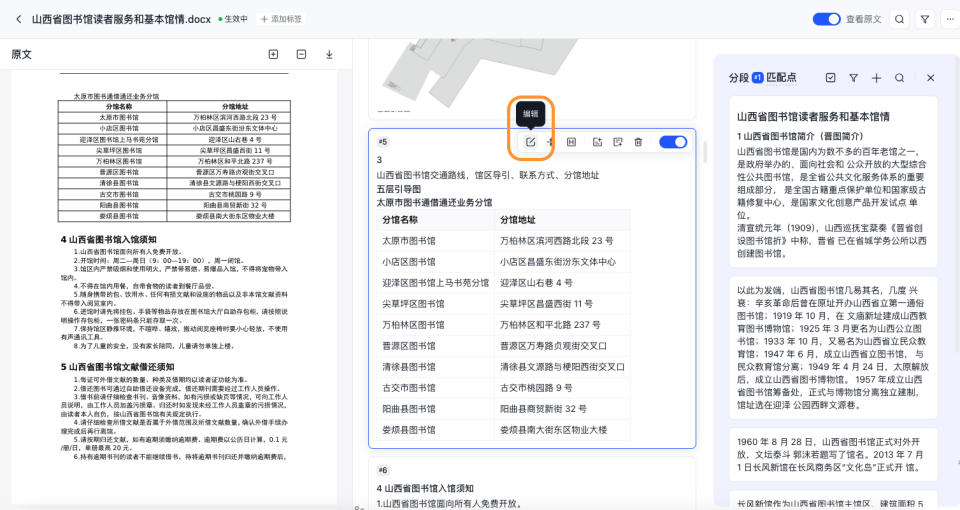
Task: Delete segment #5 with trash icon
Action: (x=638, y=142)
